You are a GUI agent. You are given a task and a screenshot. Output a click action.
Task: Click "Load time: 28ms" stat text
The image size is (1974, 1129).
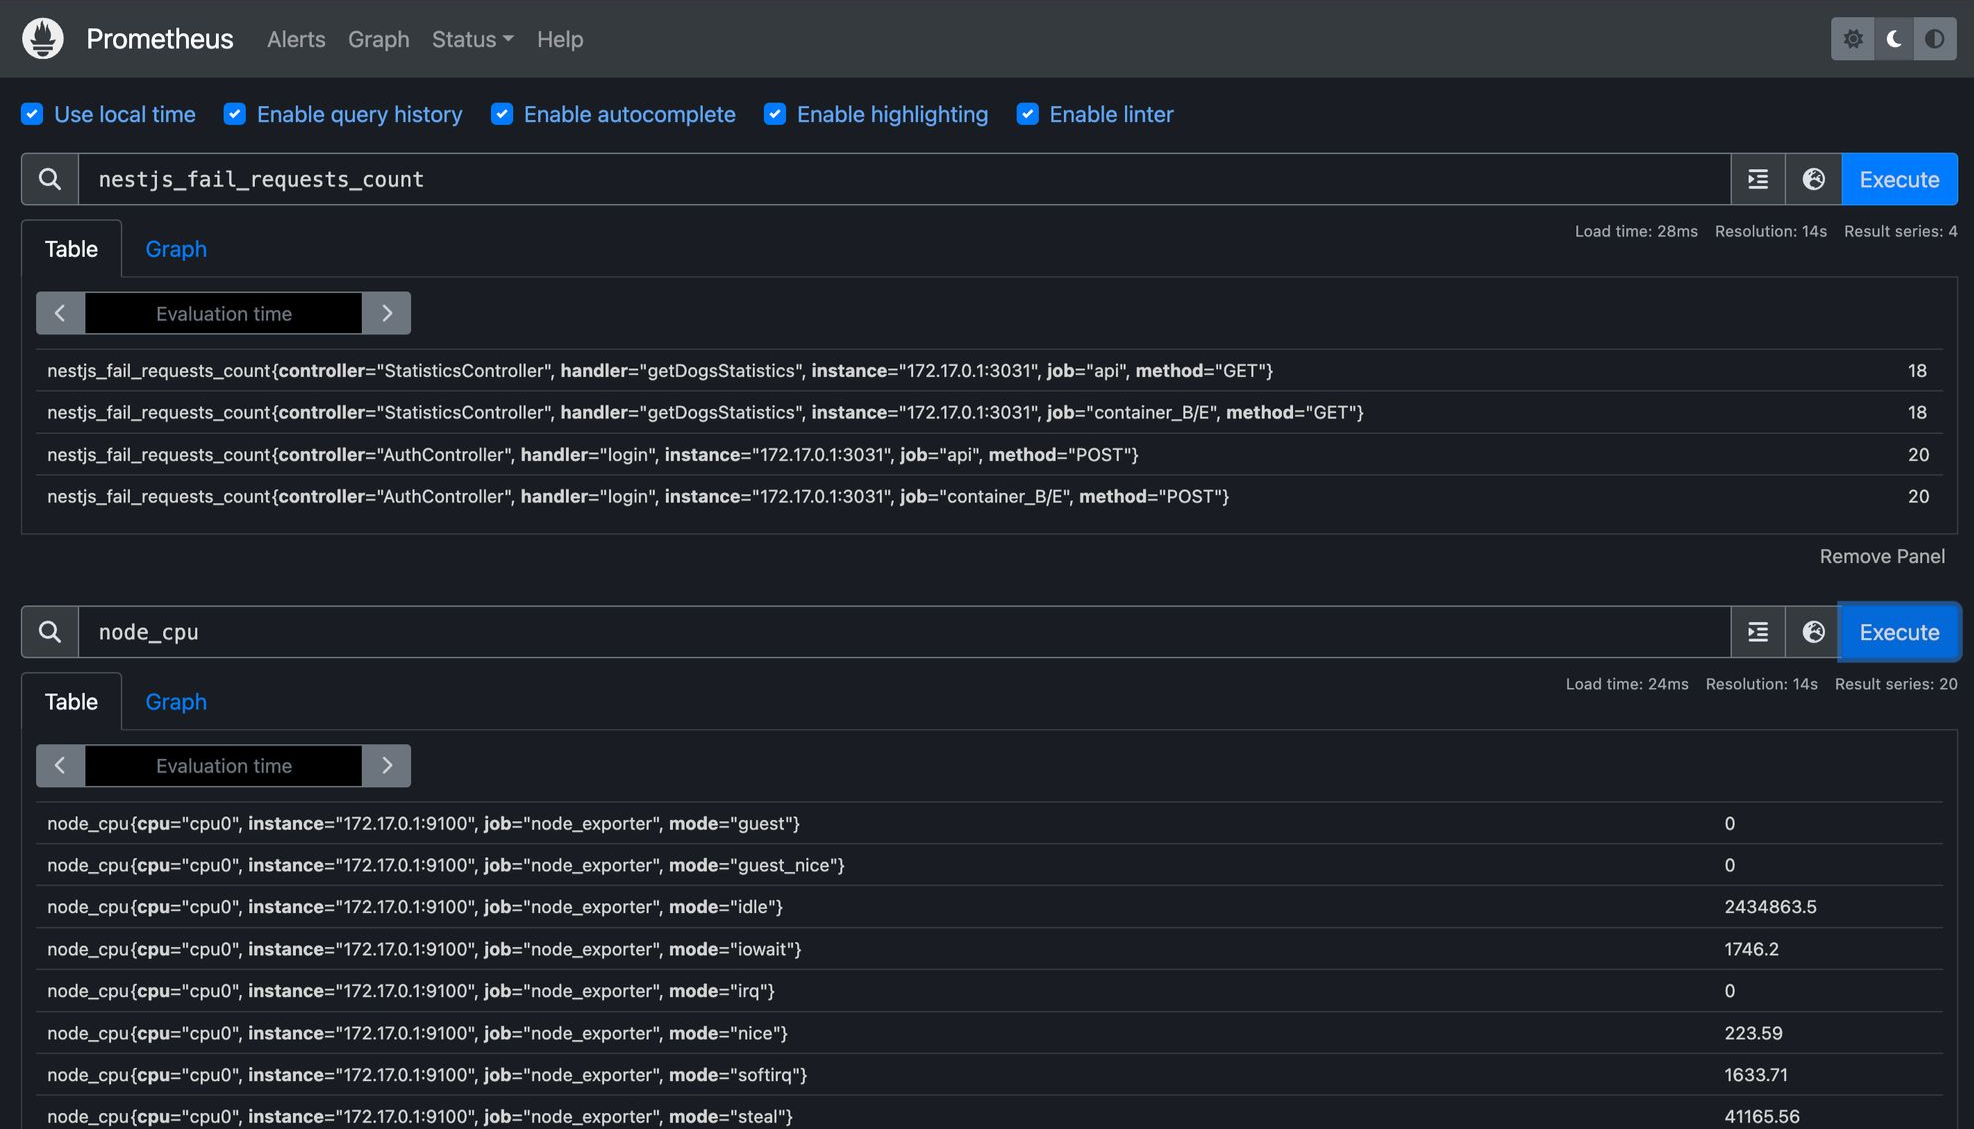[1636, 231]
